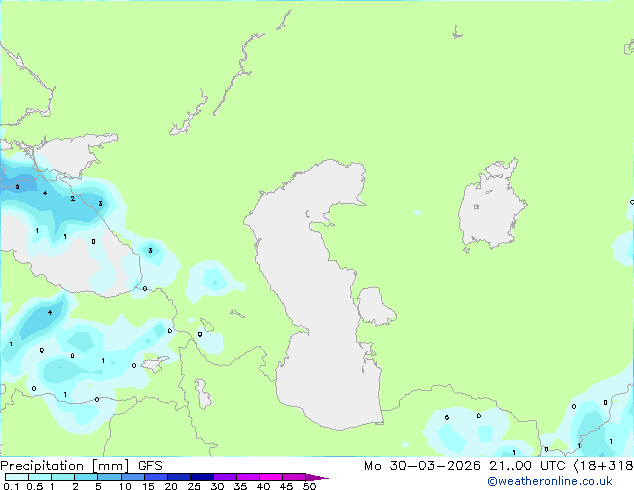Click the 20–25 mm legend color box
Screen dimensions: 634x490
click(x=178, y=477)
